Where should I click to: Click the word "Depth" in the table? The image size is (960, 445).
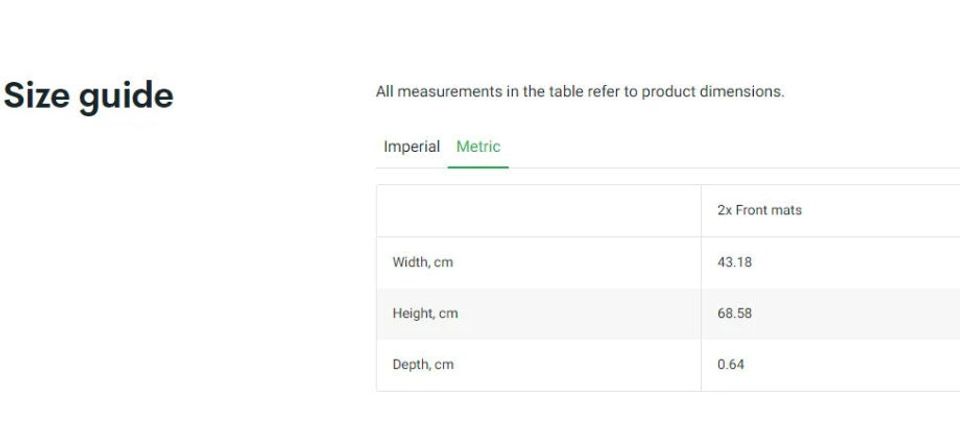coord(410,365)
